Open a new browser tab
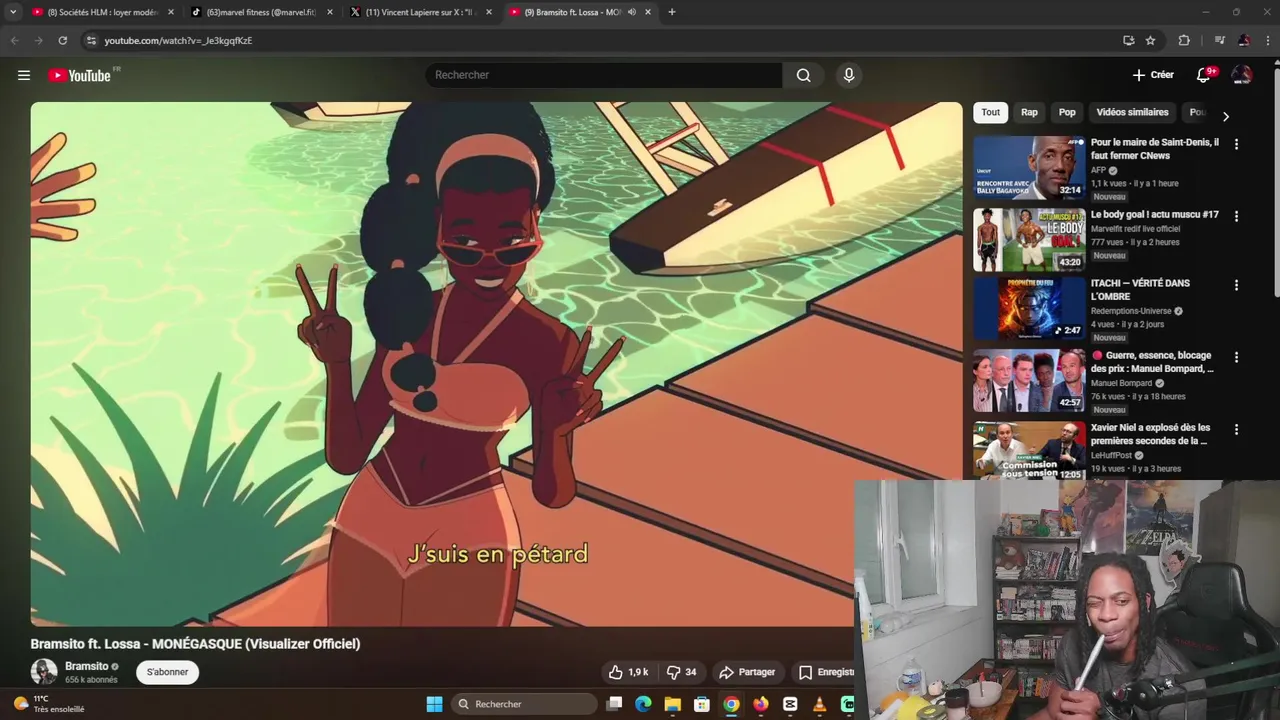1280x720 pixels. (672, 12)
